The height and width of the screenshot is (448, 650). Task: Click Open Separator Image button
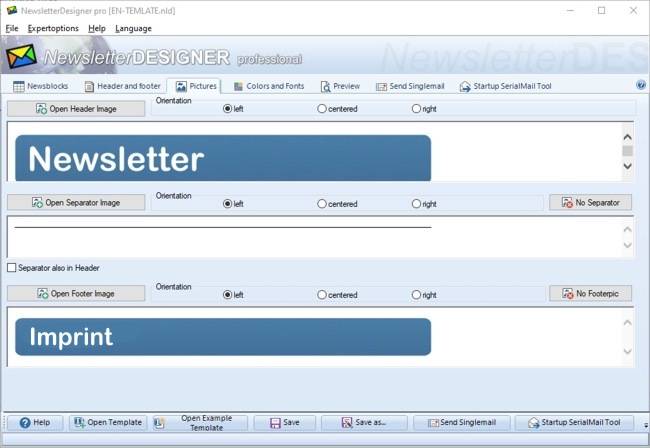click(76, 203)
